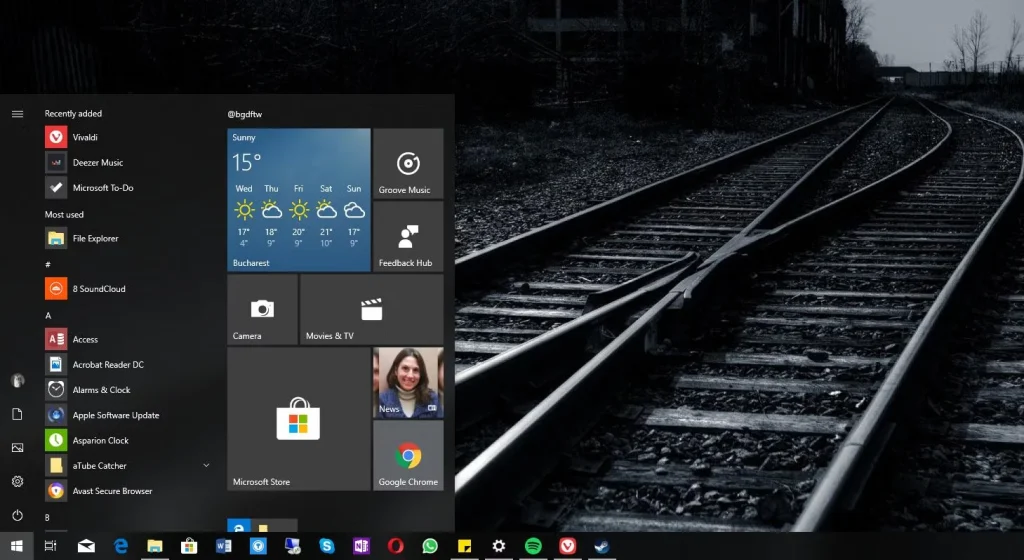Open OneNote from the taskbar
The height and width of the screenshot is (560, 1024).
[x=361, y=546]
